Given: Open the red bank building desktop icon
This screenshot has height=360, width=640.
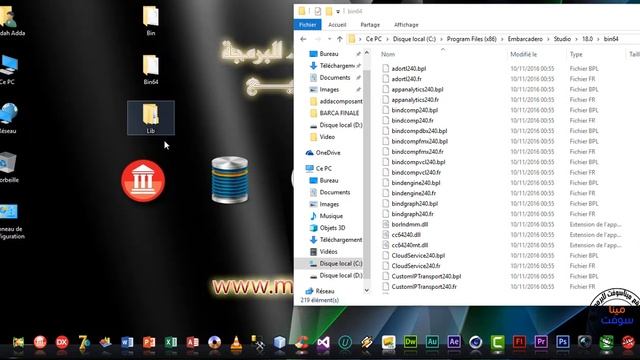Looking at the screenshot, I should pyautogui.click(x=143, y=181).
